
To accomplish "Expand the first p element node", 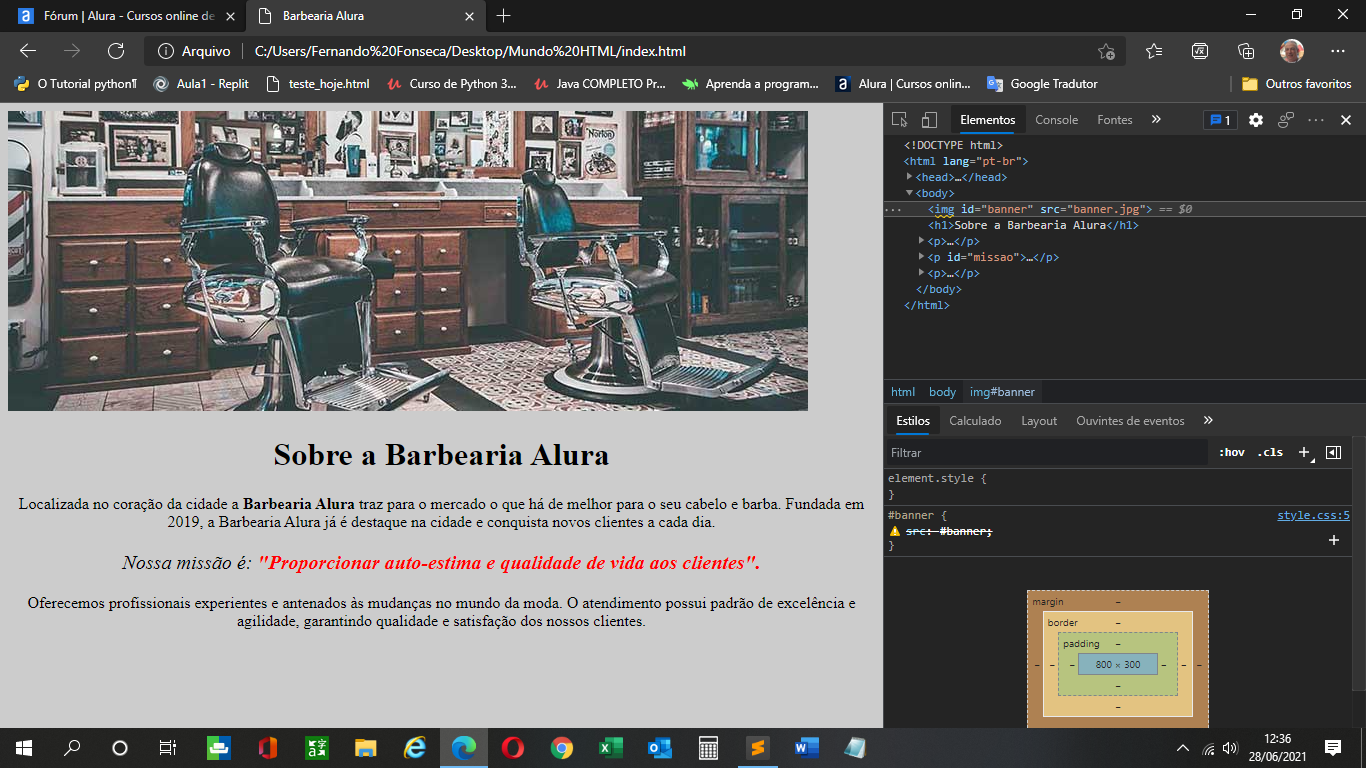I will click(922, 241).
